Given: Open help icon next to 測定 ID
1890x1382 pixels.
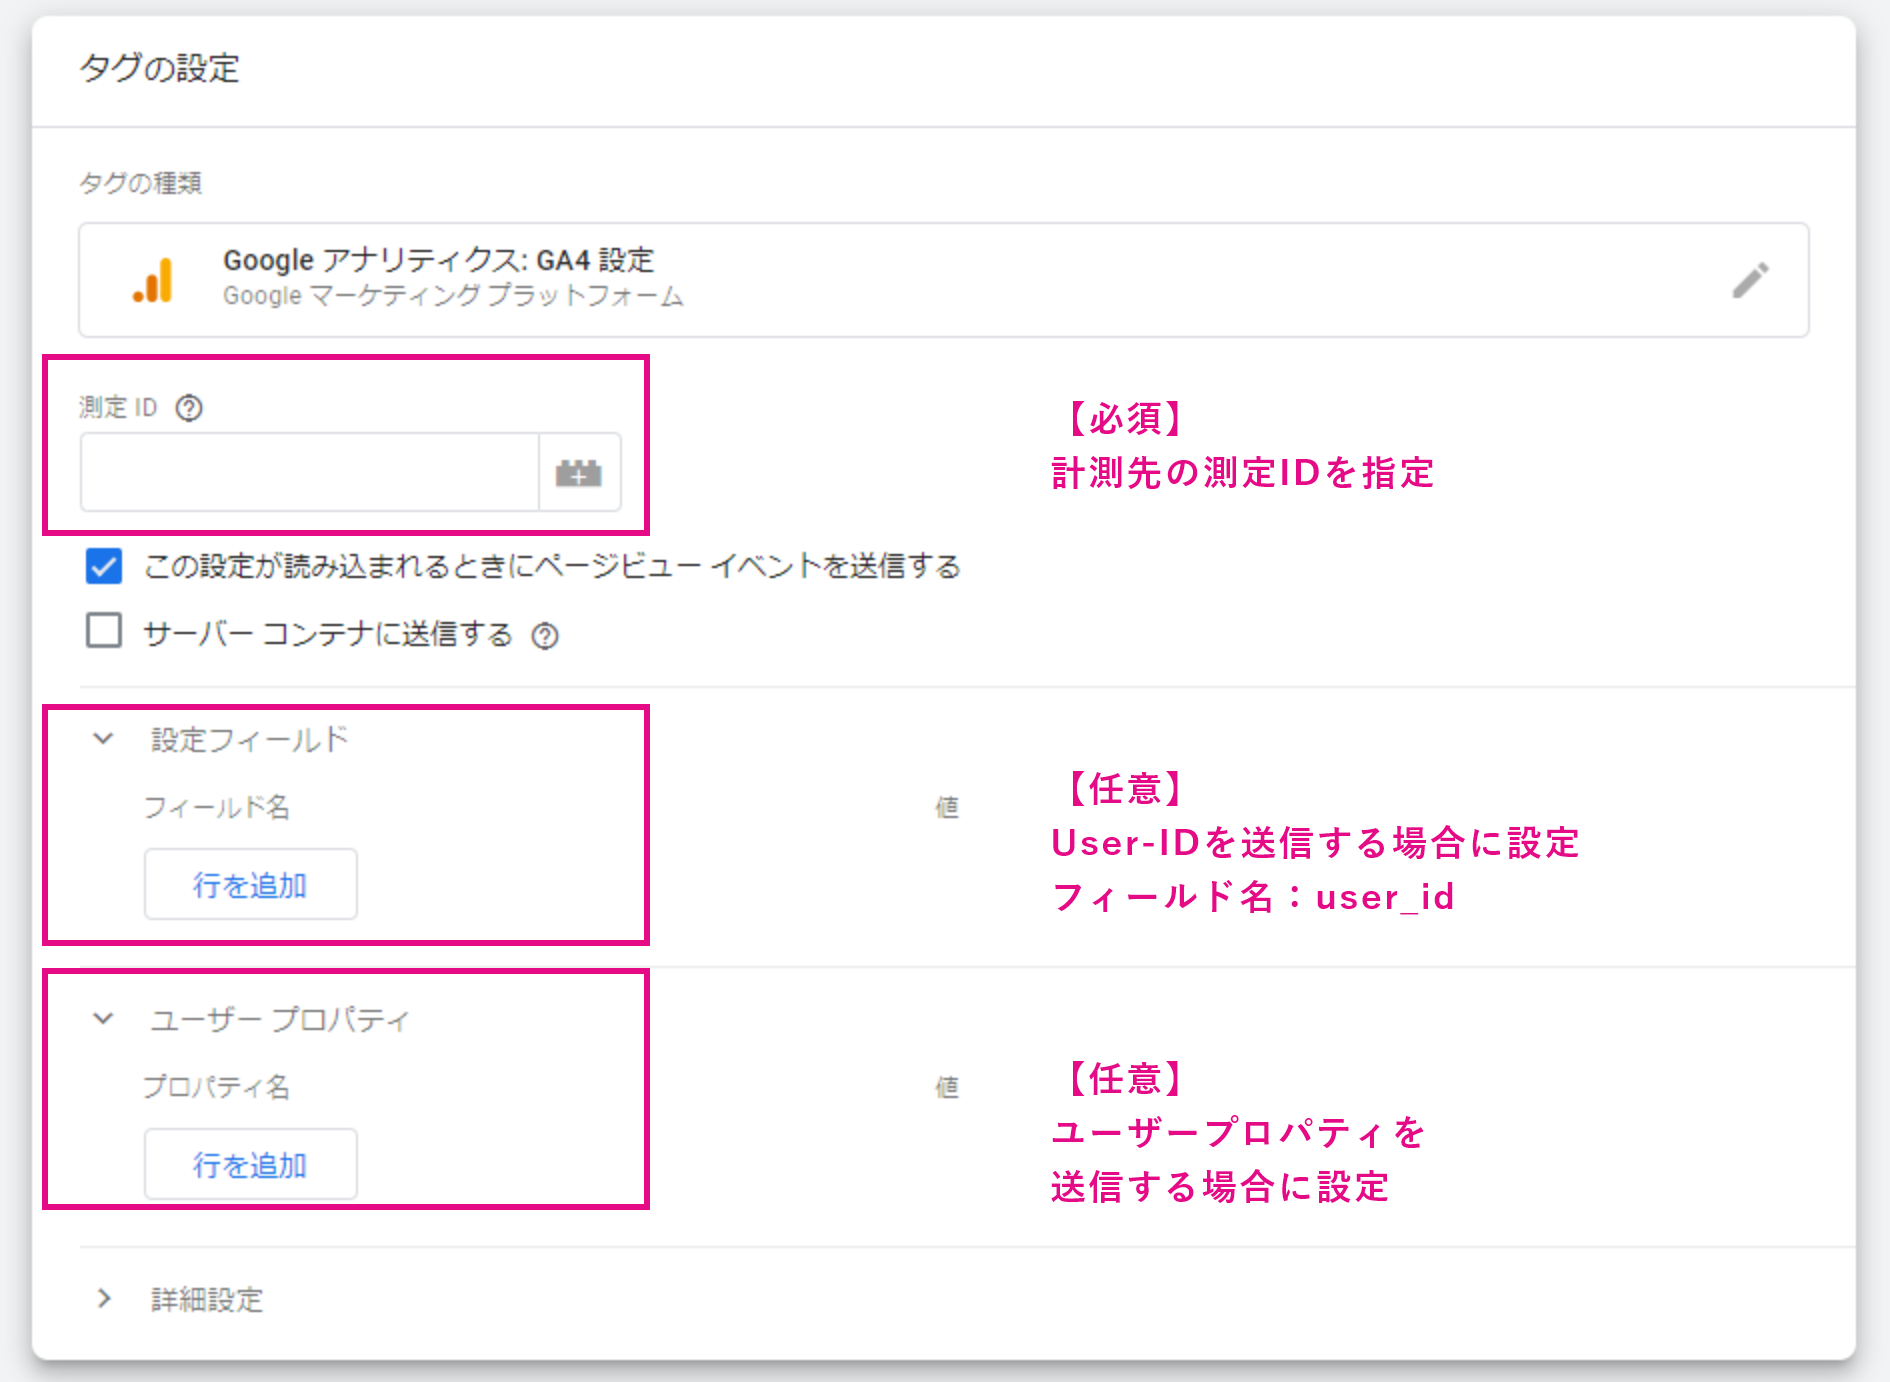Looking at the screenshot, I should (x=189, y=408).
